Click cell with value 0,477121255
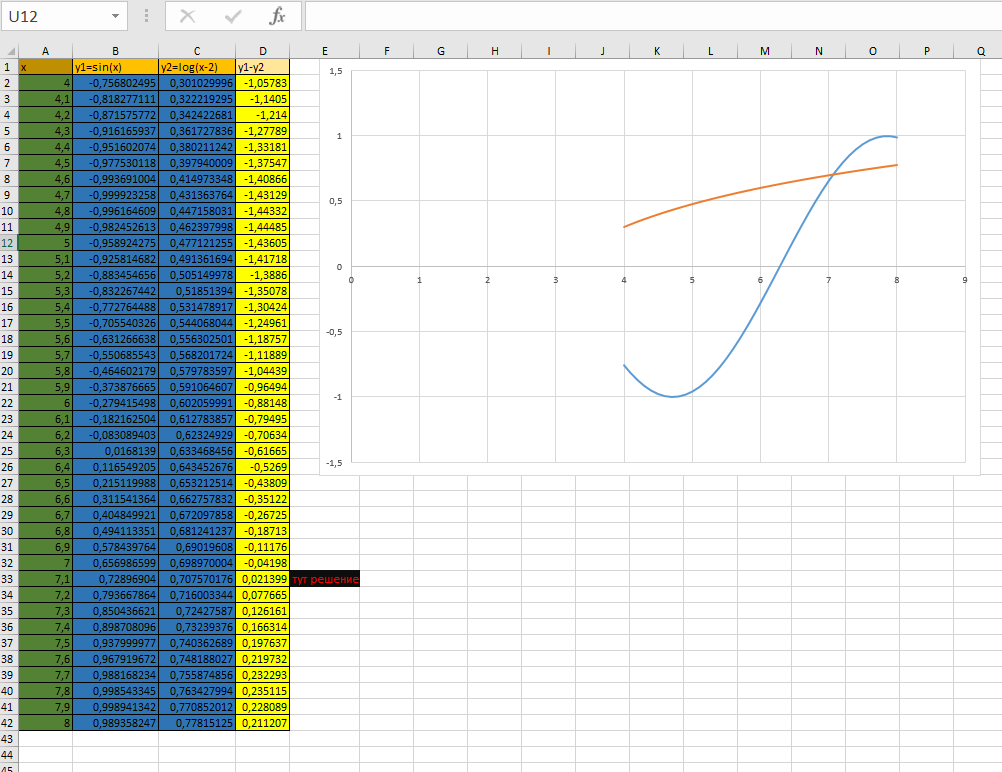This screenshot has width=1002, height=772. click(197, 243)
